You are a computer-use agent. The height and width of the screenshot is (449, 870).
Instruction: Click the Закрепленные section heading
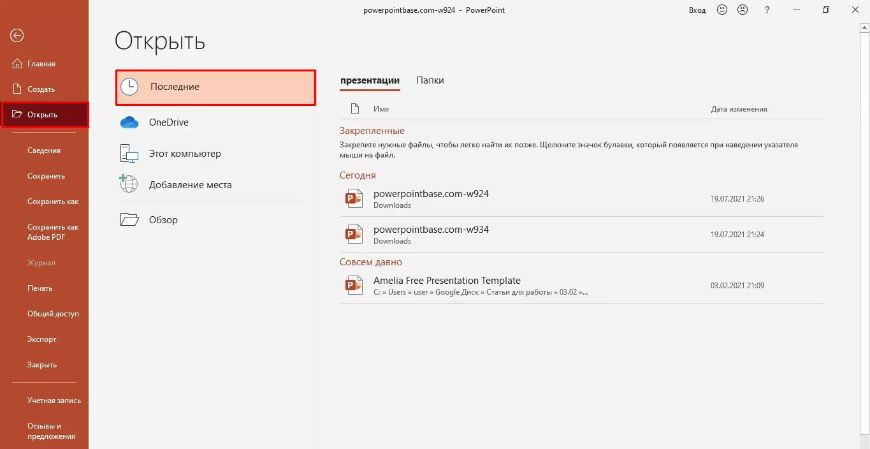click(x=372, y=131)
